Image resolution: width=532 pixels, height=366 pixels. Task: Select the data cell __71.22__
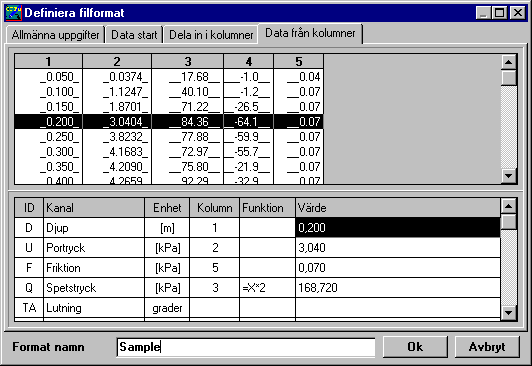188,107
